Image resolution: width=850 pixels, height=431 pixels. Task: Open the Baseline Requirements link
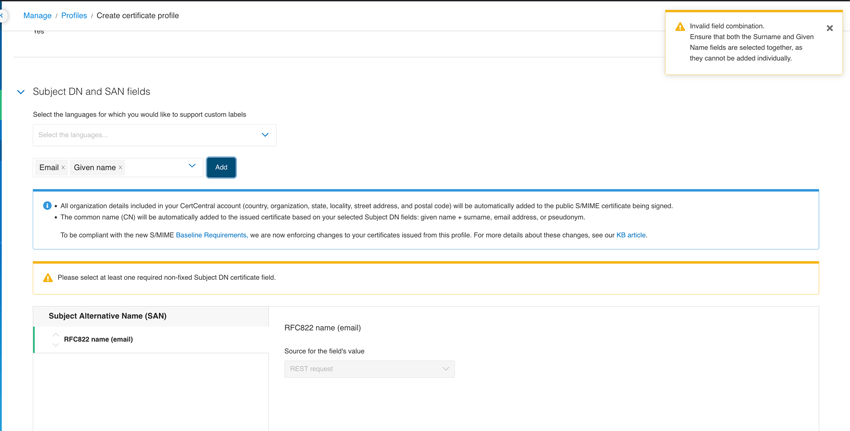click(211, 235)
